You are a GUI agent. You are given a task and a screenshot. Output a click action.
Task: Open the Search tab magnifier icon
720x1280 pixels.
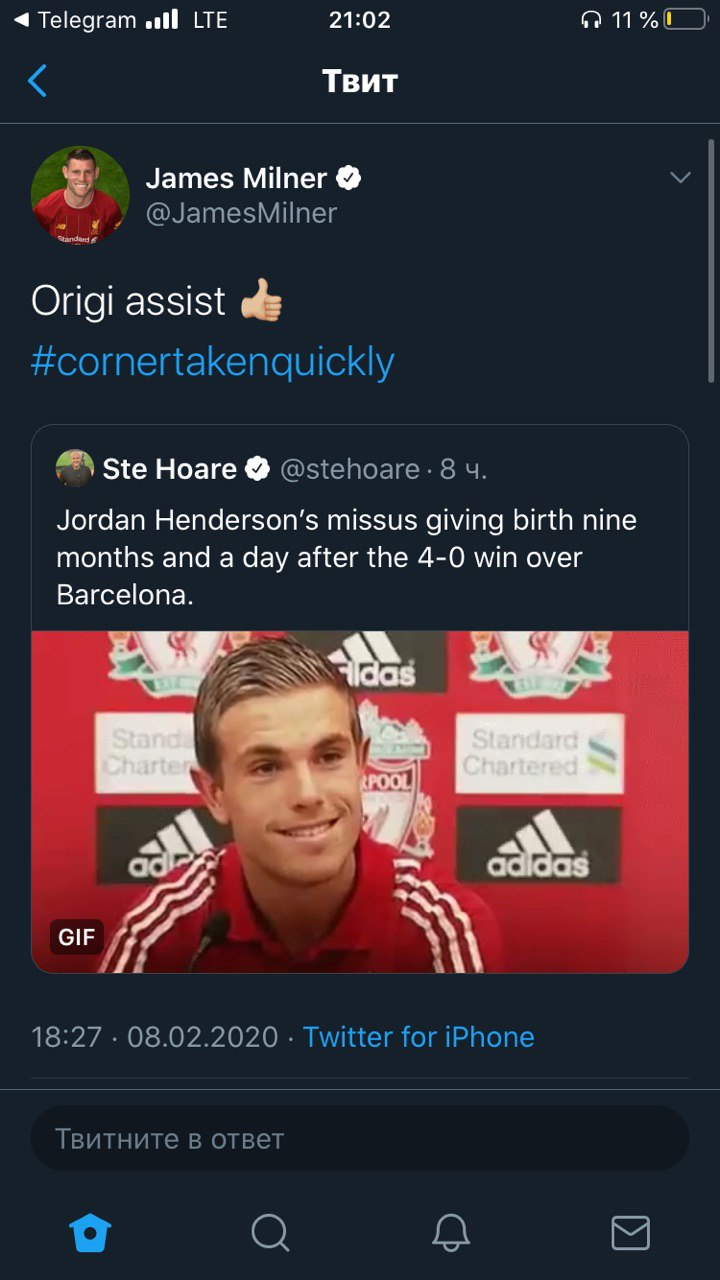click(270, 1233)
